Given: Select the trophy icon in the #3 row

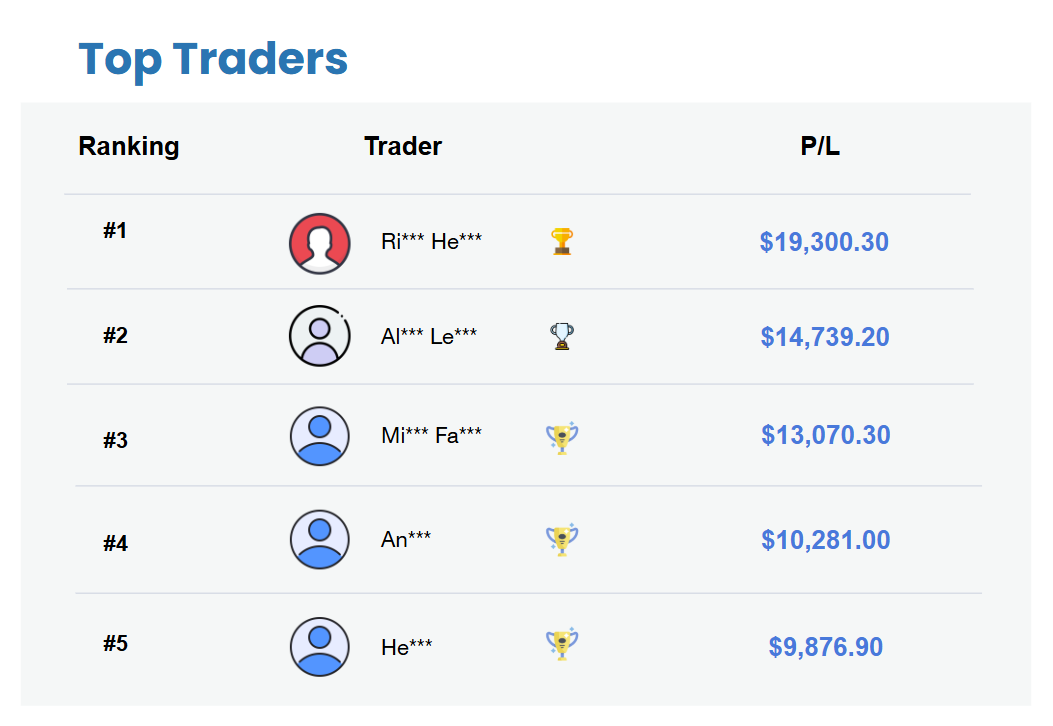Looking at the screenshot, I should coord(561,438).
